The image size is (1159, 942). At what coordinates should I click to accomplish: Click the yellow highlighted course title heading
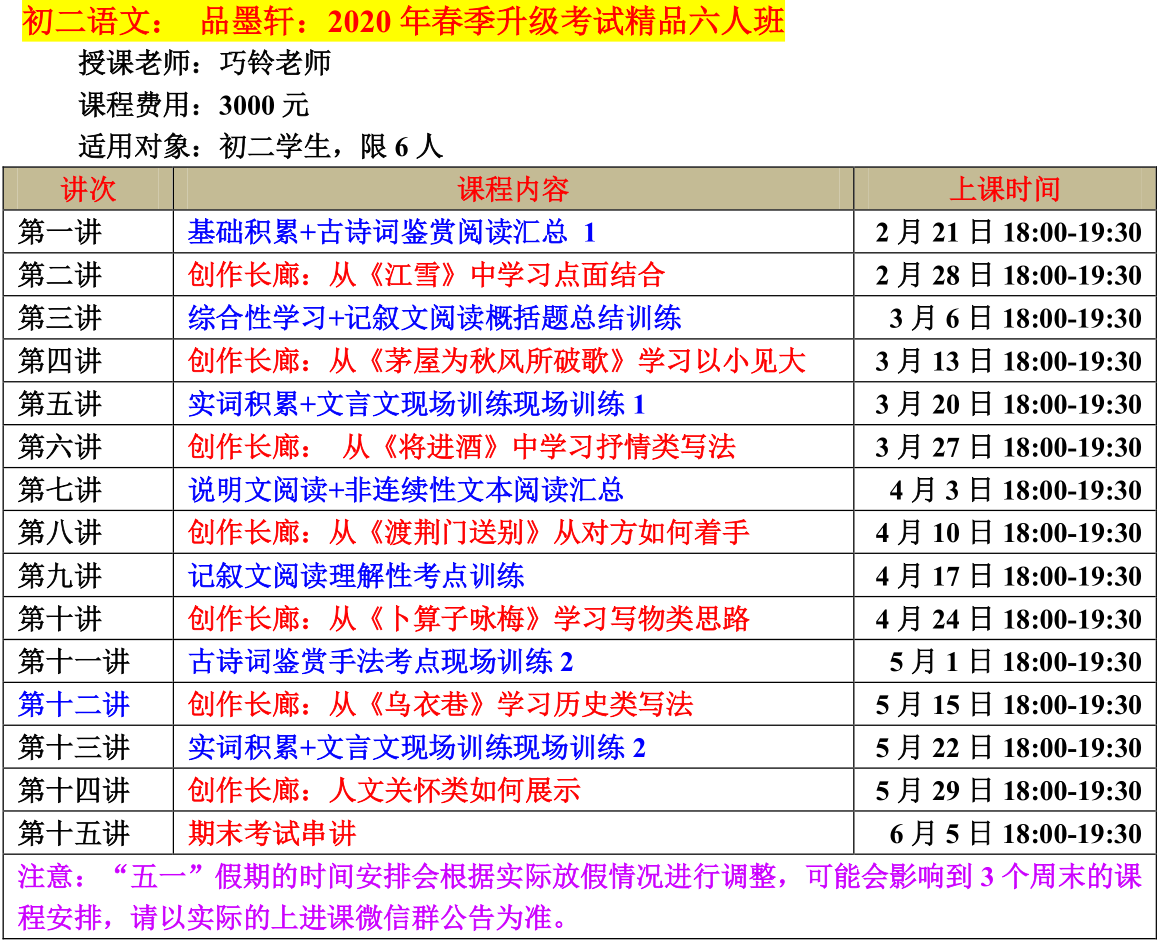pos(402,21)
